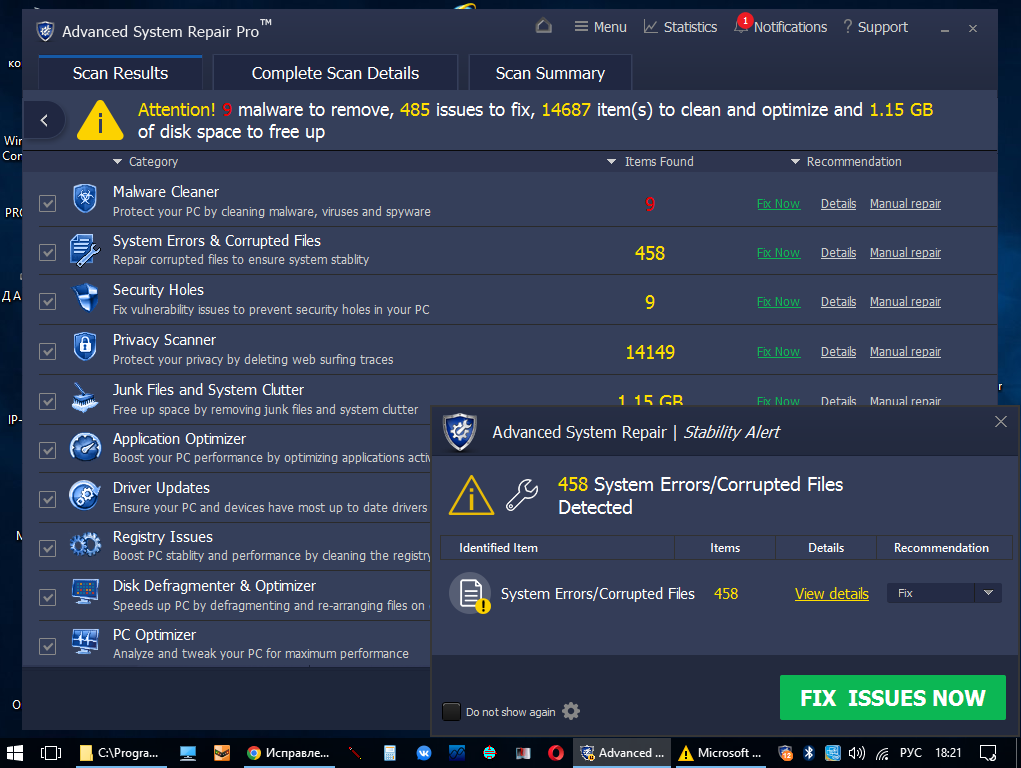Click the corrupted files document icon
The image size is (1021, 768).
(469, 593)
